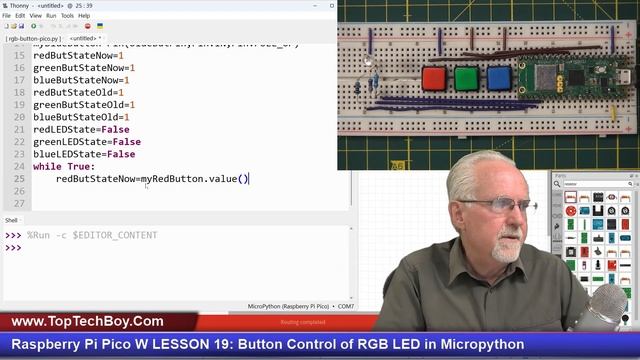Image resolution: width=640 pixels, height=360 pixels.
Task: Select the black joystick part in Parts
Action: (598, 251)
